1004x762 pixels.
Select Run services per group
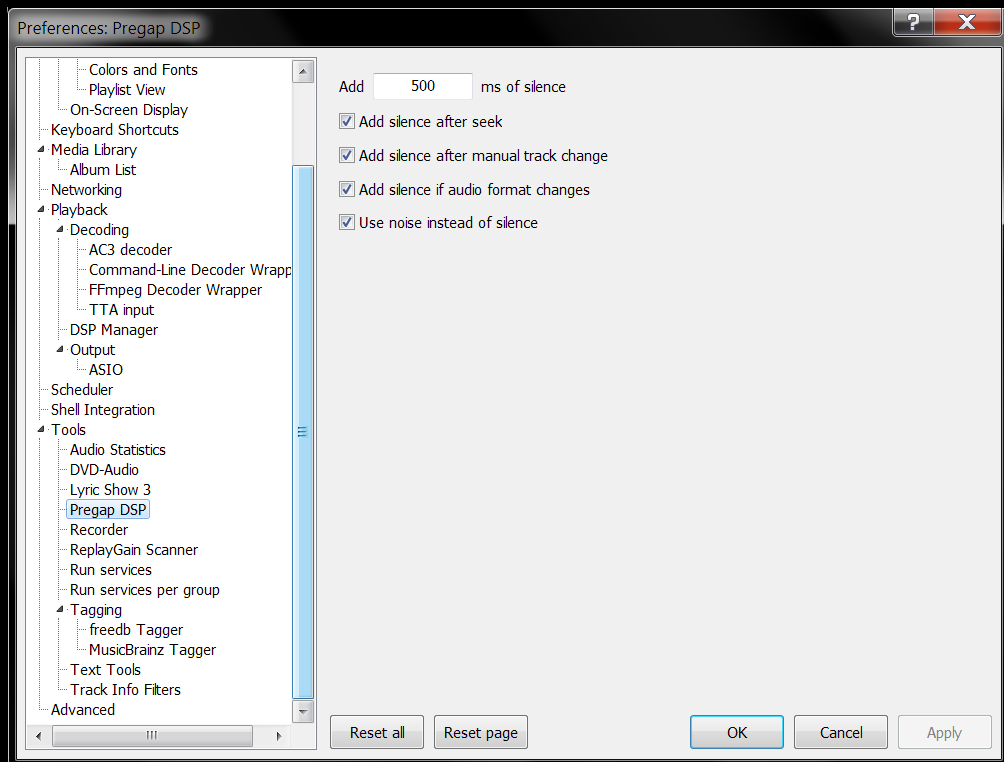[x=145, y=590]
